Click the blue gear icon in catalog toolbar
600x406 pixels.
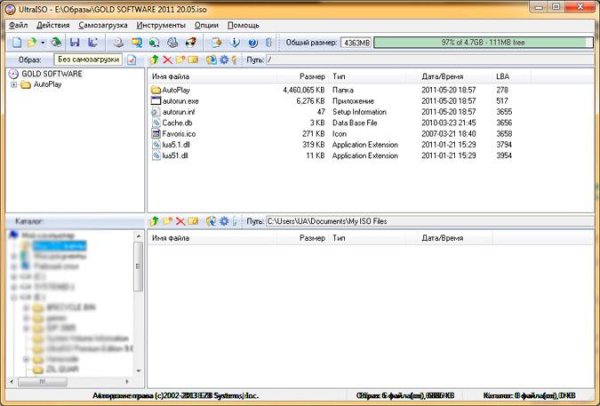(x=224, y=221)
